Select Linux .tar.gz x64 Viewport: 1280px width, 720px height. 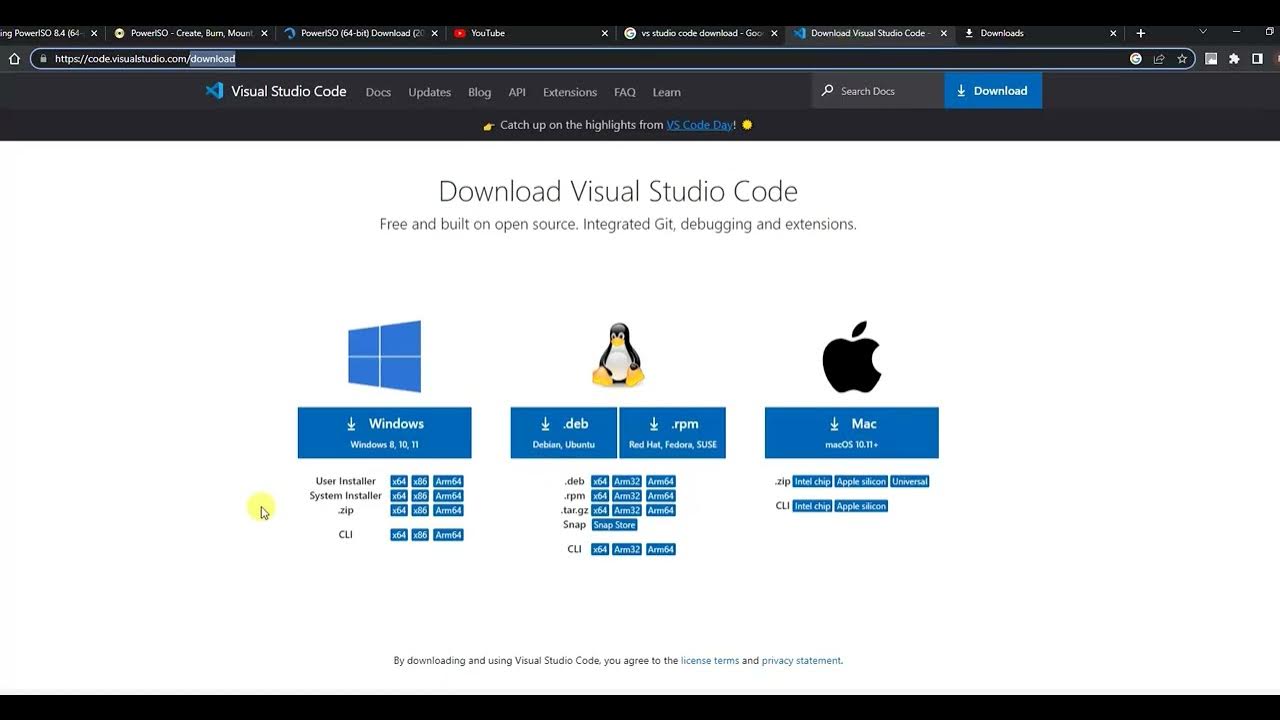point(600,510)
